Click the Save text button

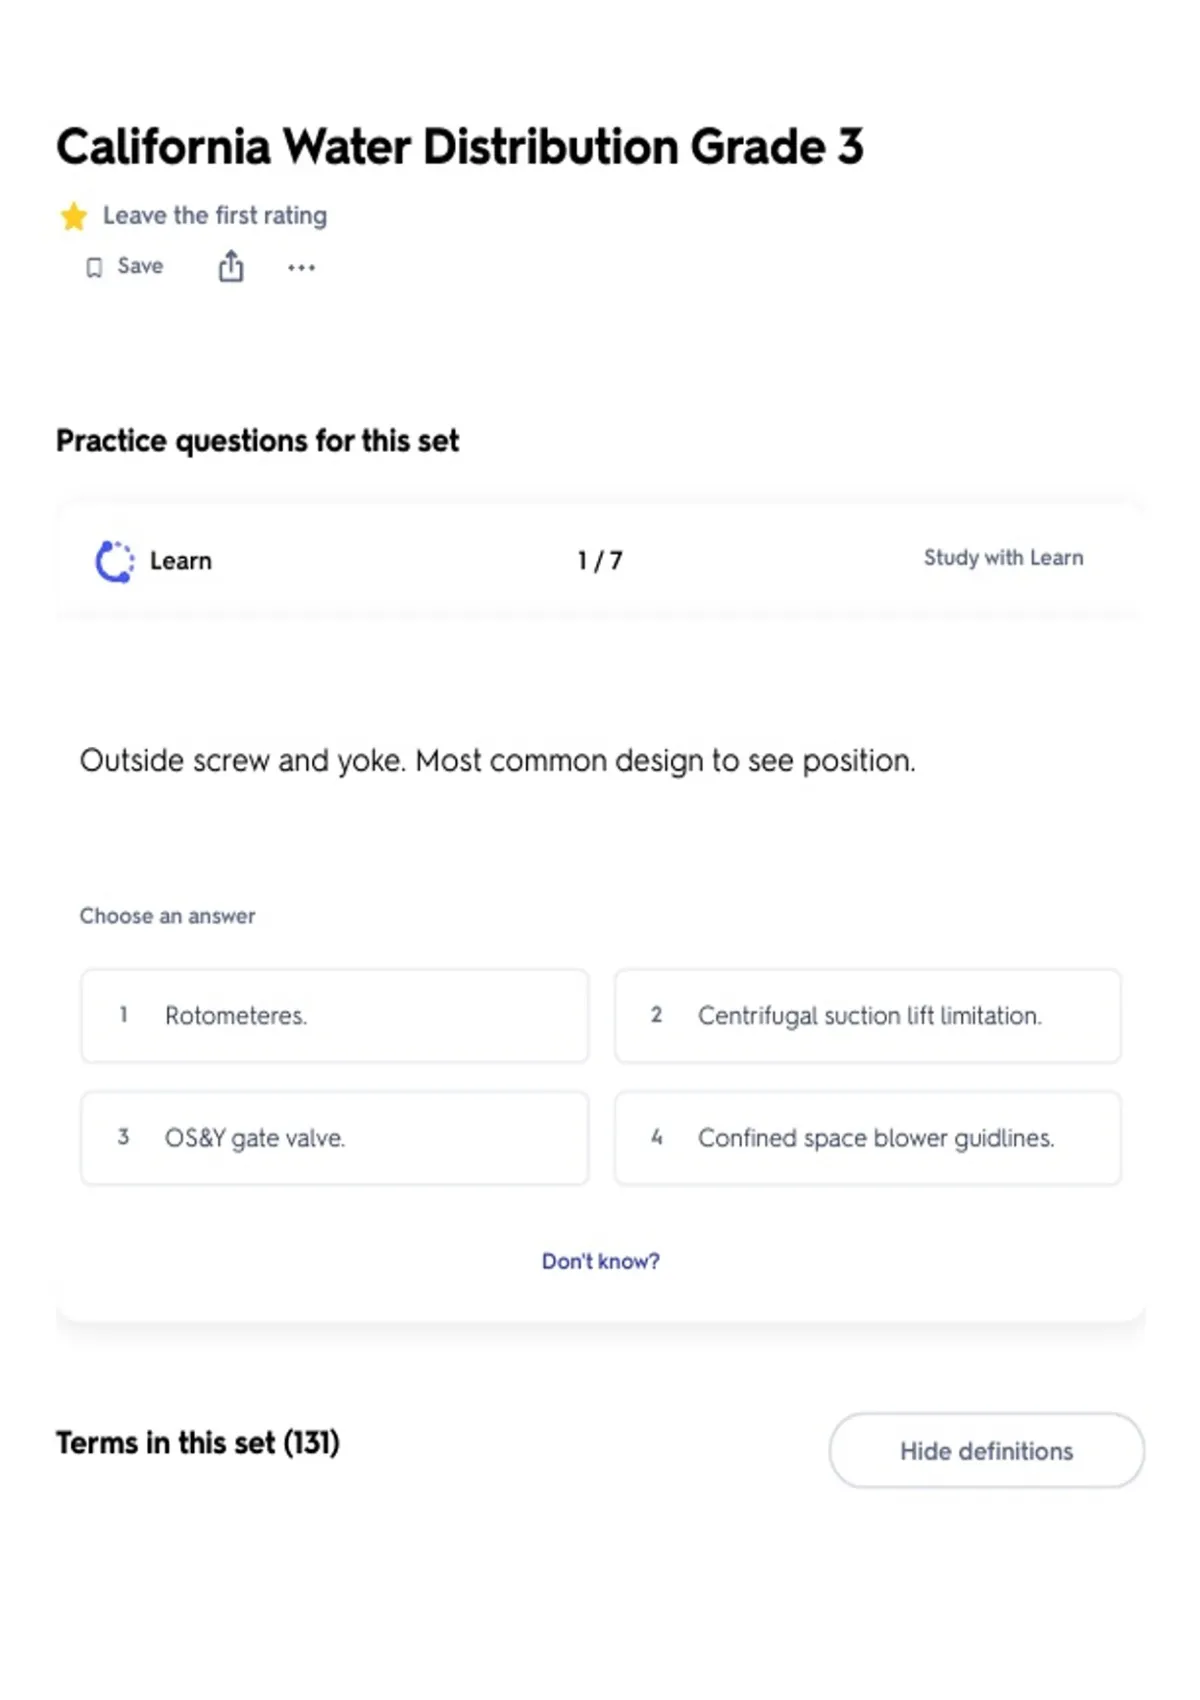[140, 266]
